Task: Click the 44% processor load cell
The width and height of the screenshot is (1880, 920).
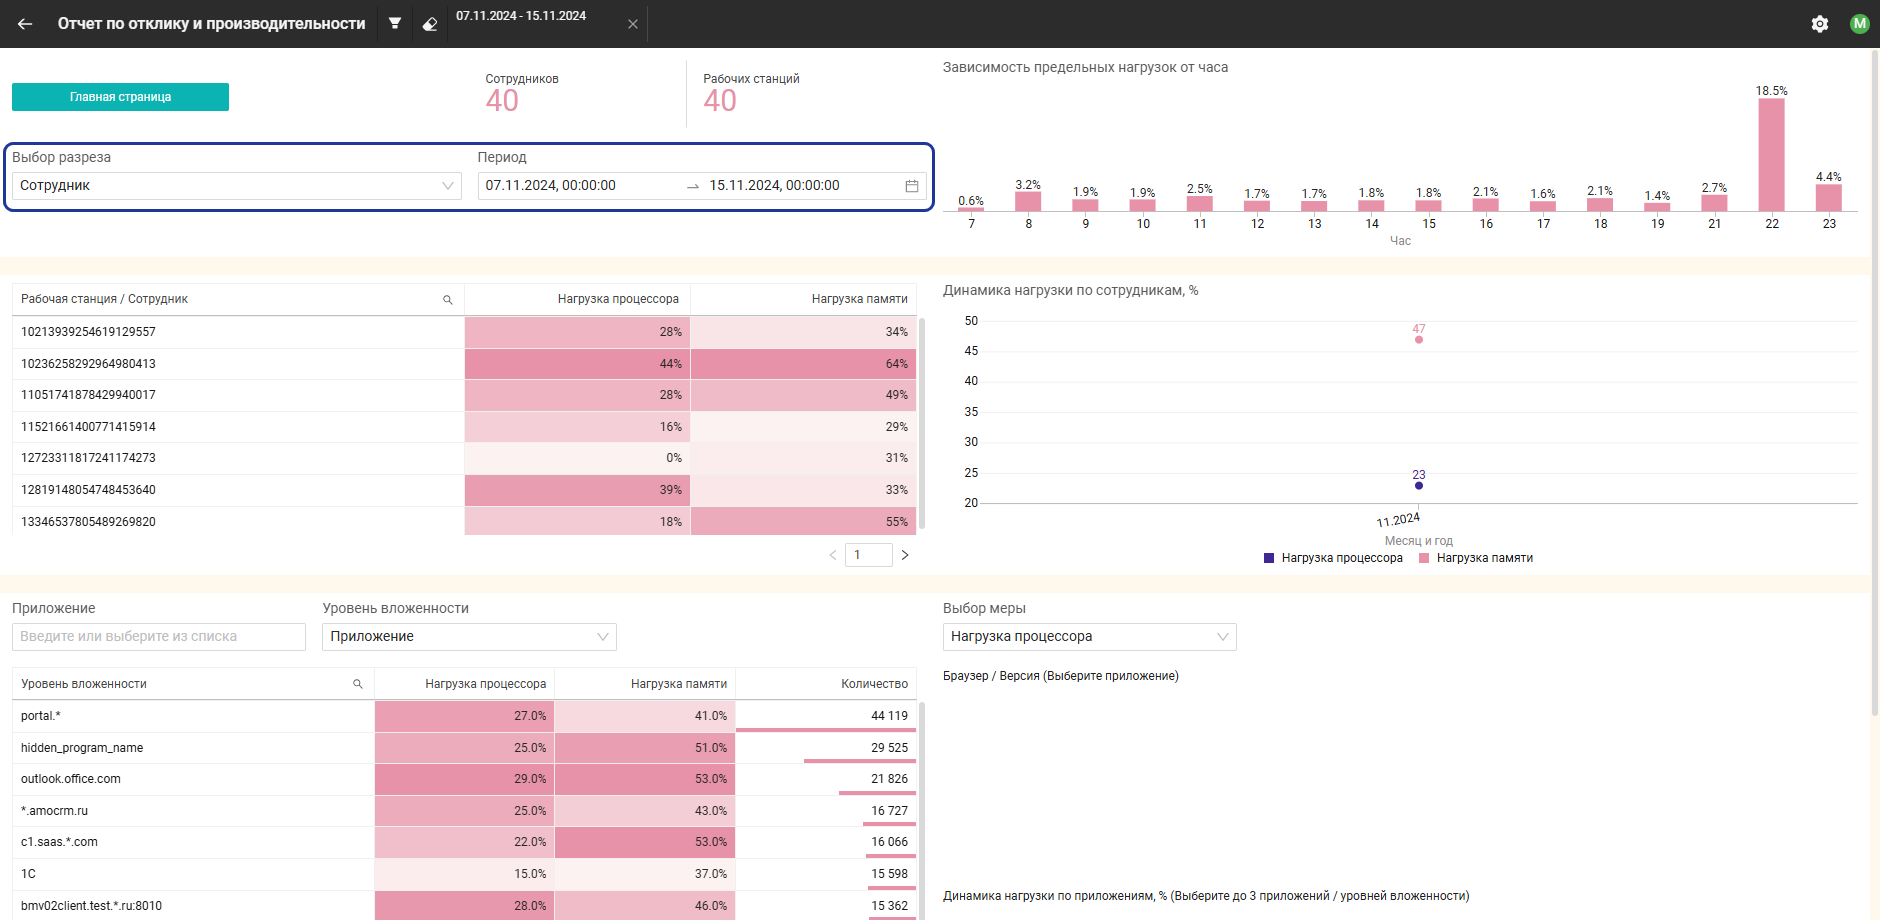Action: [578, 364]
